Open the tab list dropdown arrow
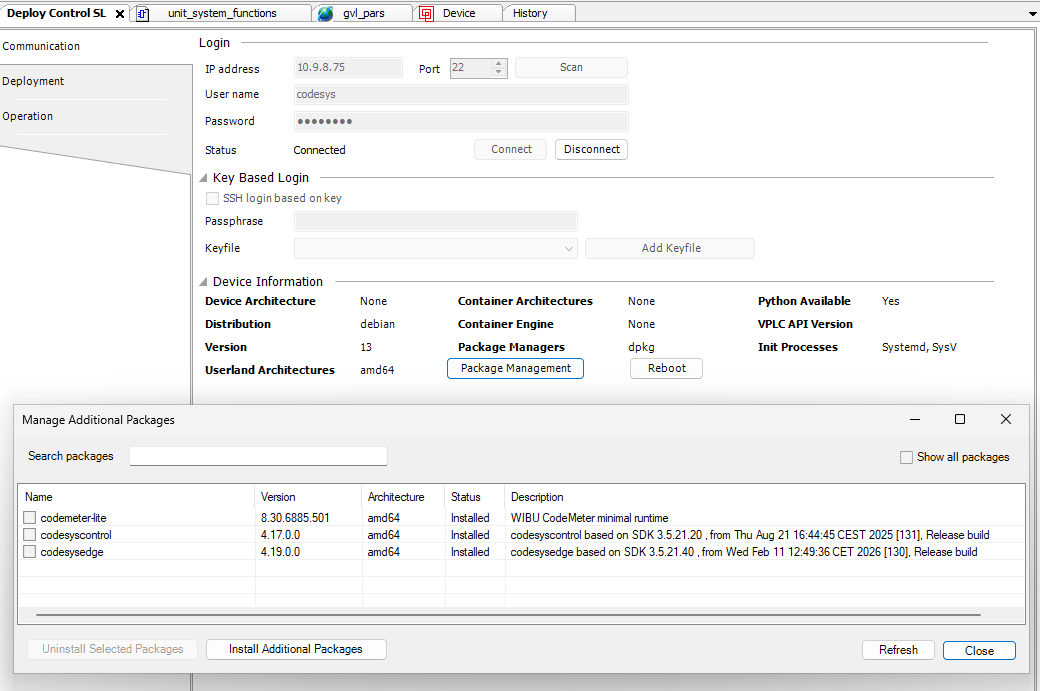The height and width of the screenshot is (691, 1040). (x=1032, y=14)
